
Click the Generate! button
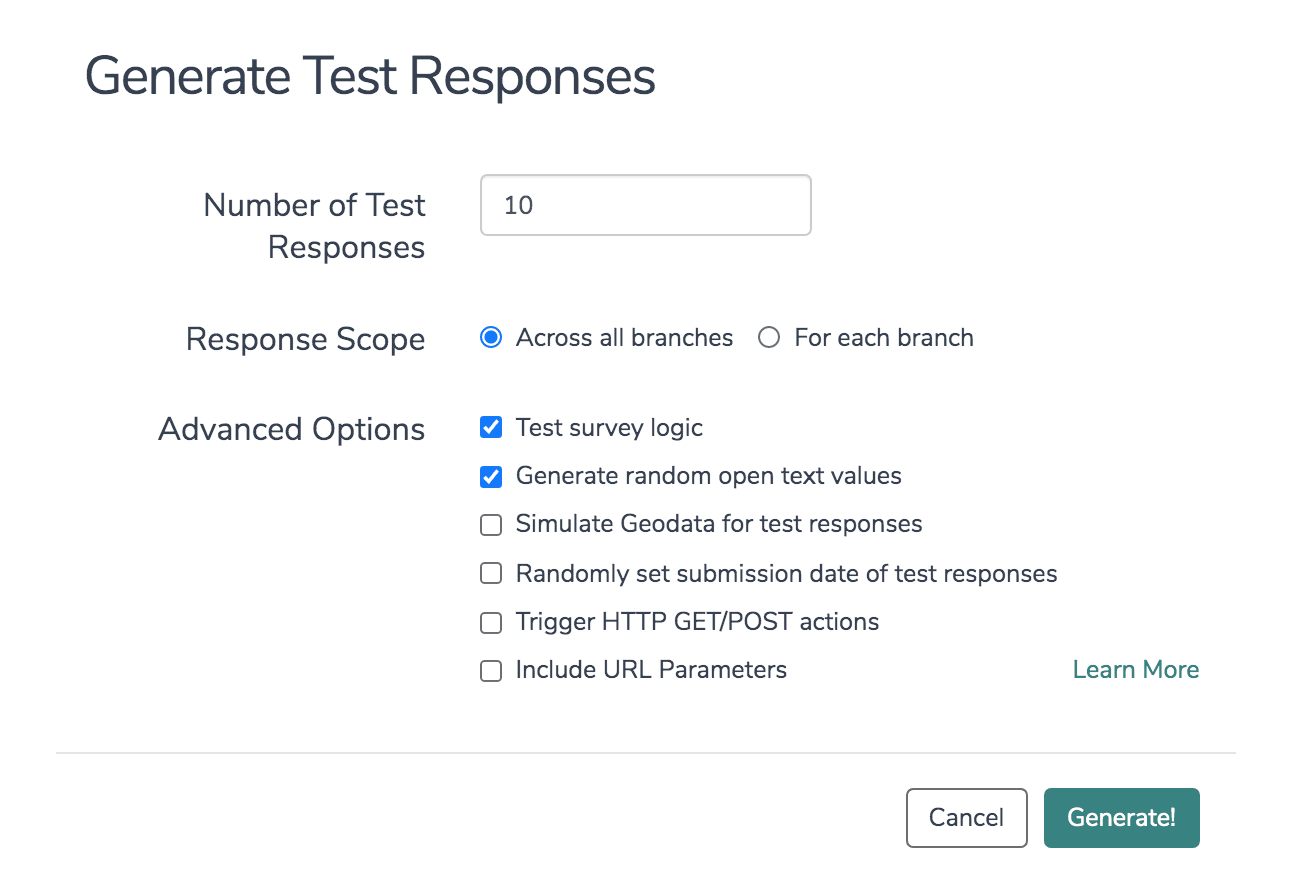click(x=1122, y=818)
